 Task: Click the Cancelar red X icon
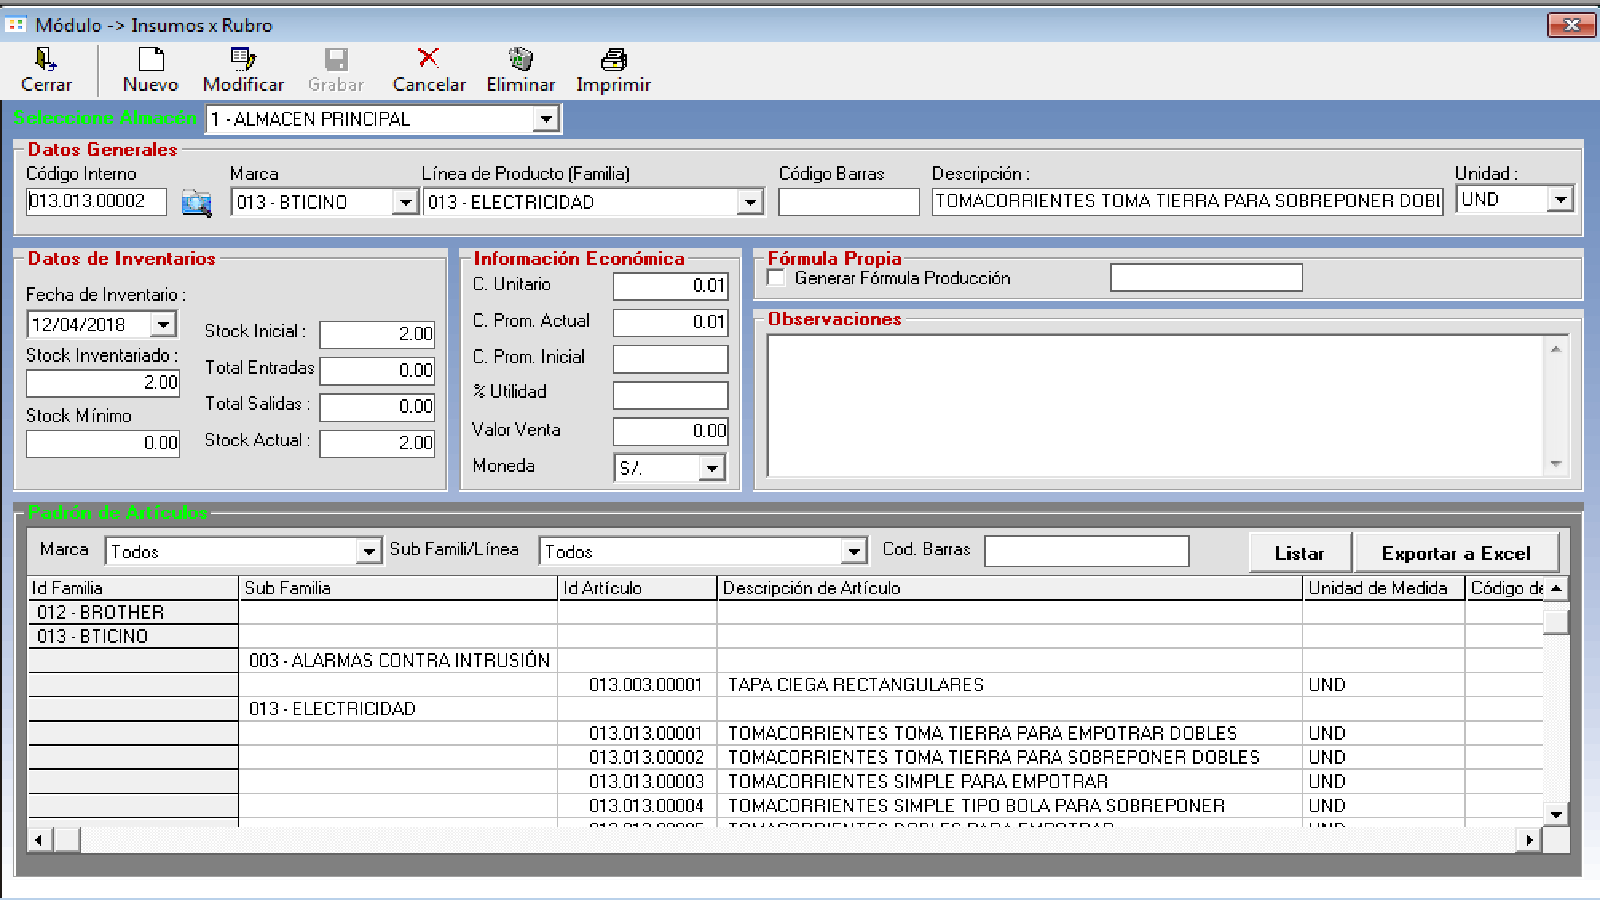[428, 59]
